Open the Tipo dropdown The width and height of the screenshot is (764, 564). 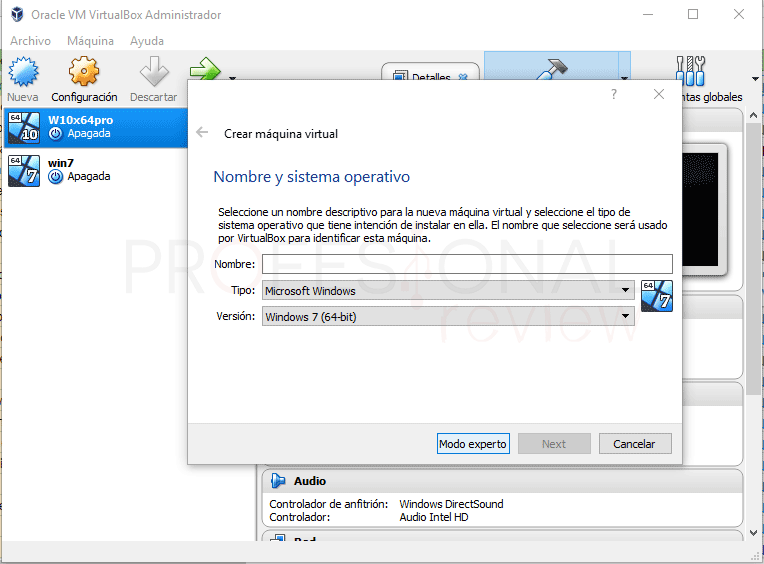point(448,290)
